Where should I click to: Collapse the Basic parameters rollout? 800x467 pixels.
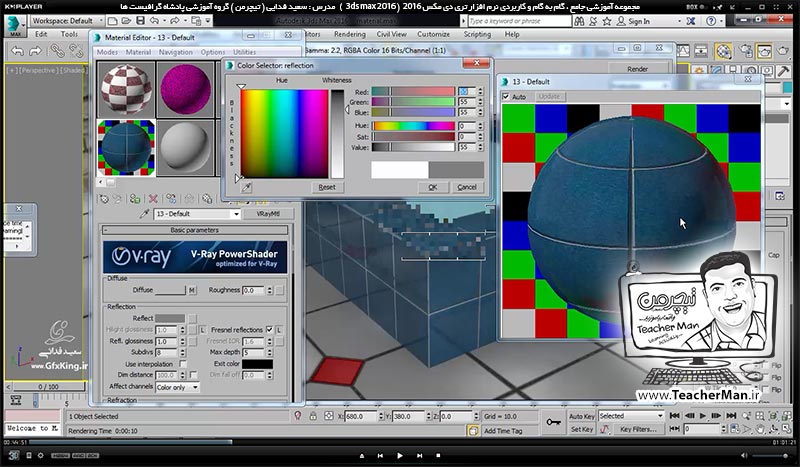[195, 230]
